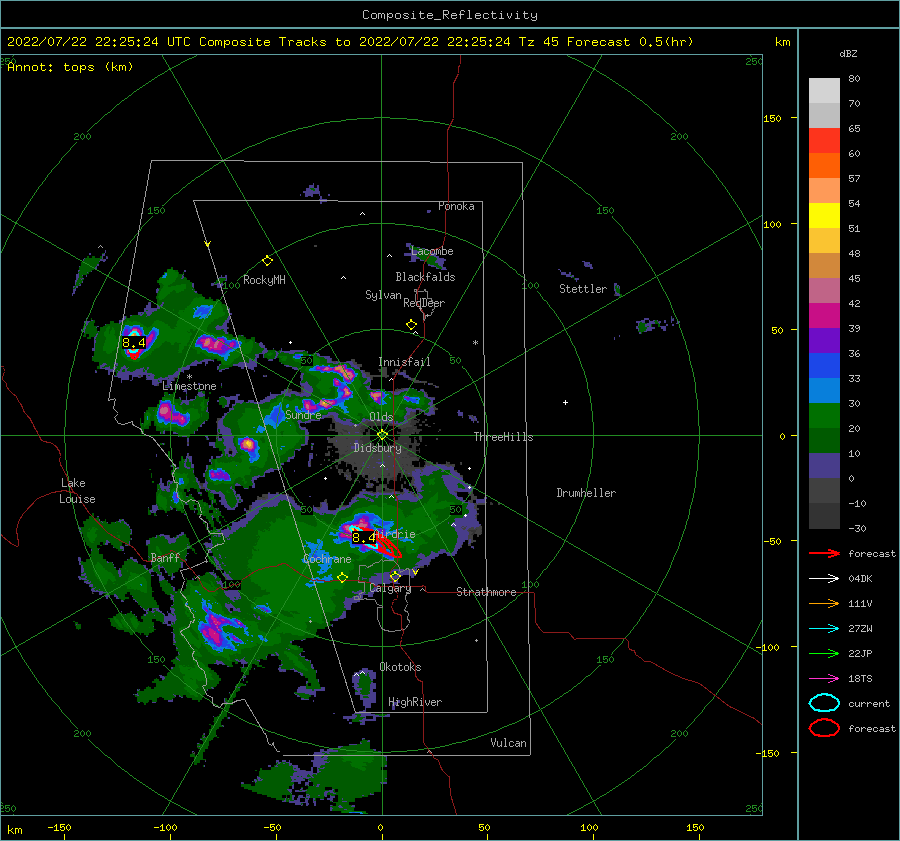
Task: Select the yellow diamond marker below Cochrane
Action: [x=343, y=578]
